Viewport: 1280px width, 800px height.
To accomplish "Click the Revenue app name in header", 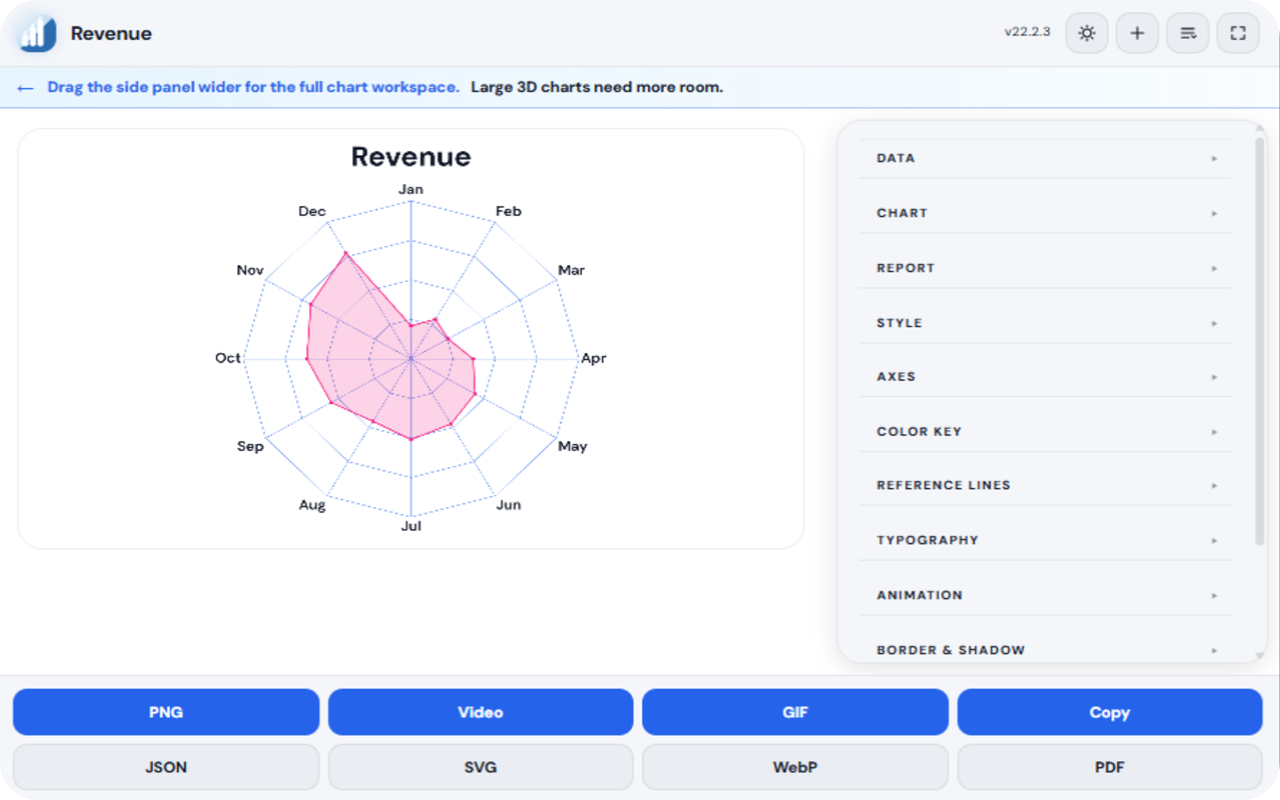I will click(x=111, y=33).
